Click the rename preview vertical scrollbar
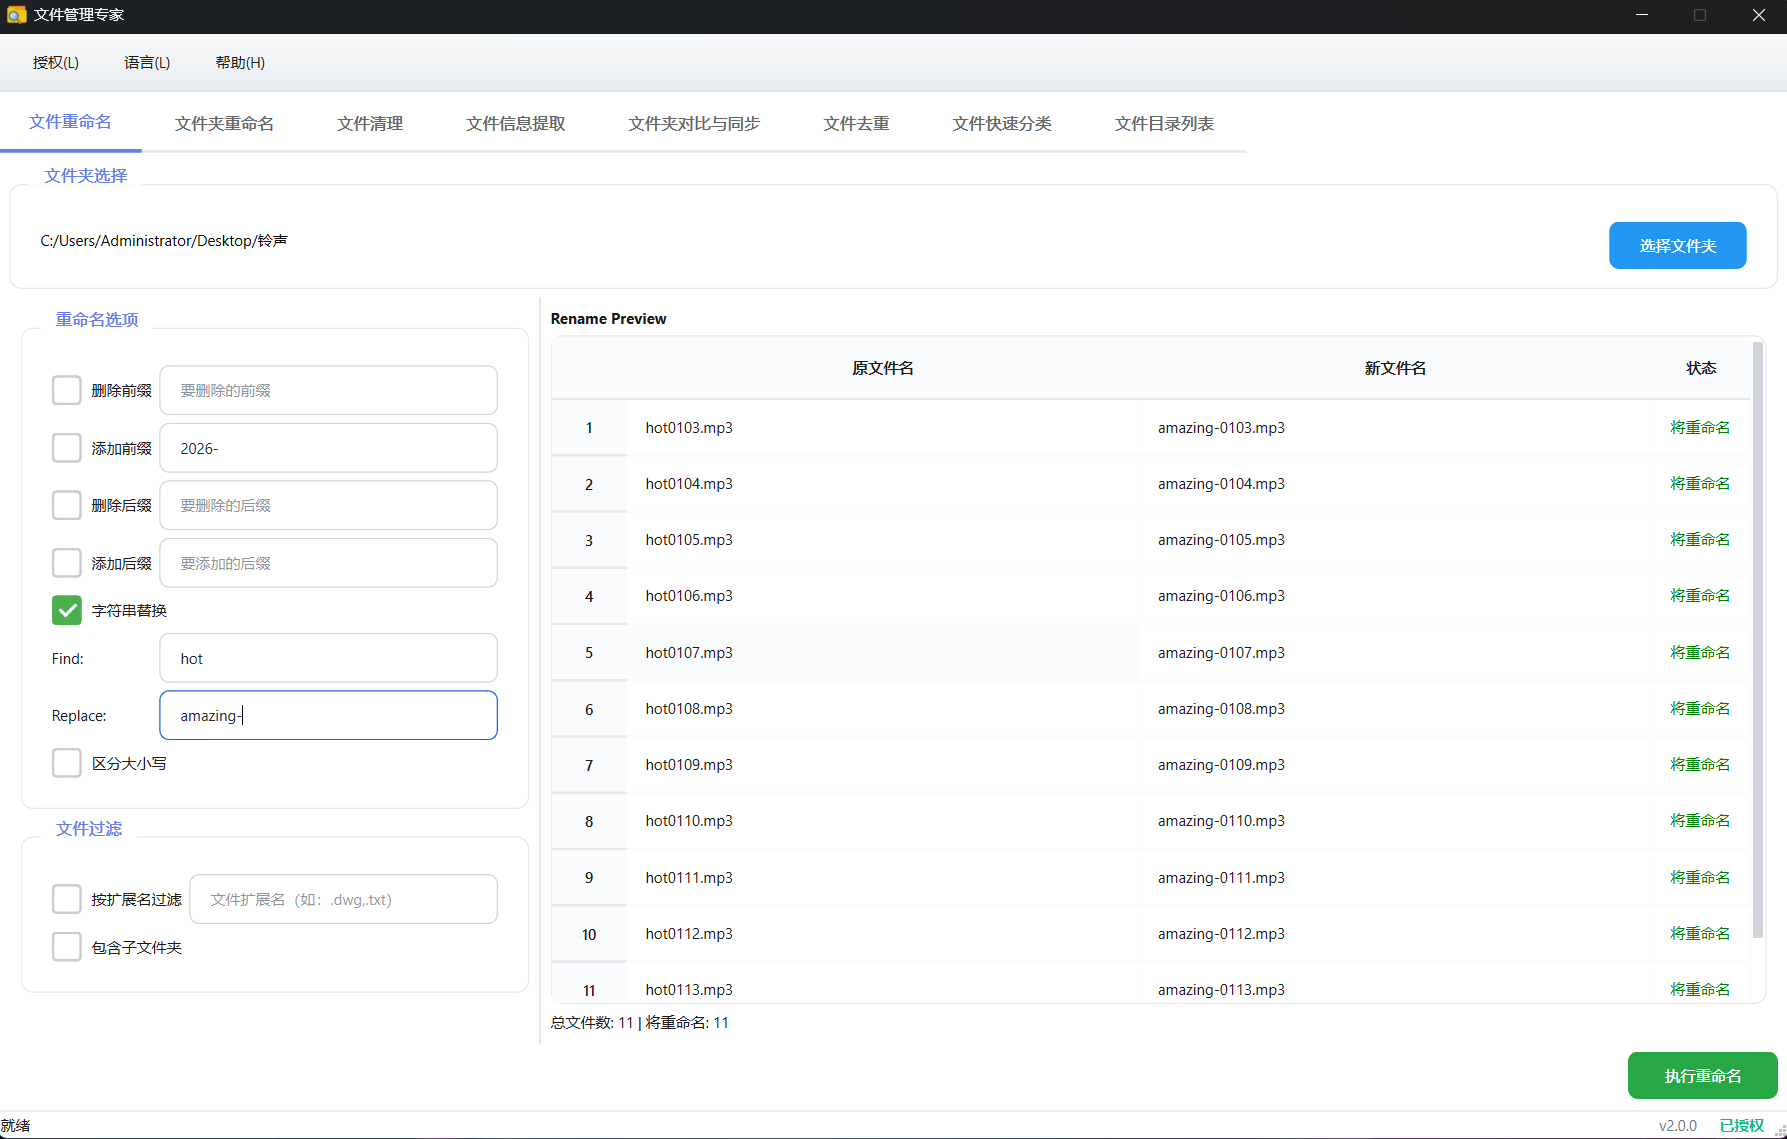1787x1139 pixels. 1757,640
